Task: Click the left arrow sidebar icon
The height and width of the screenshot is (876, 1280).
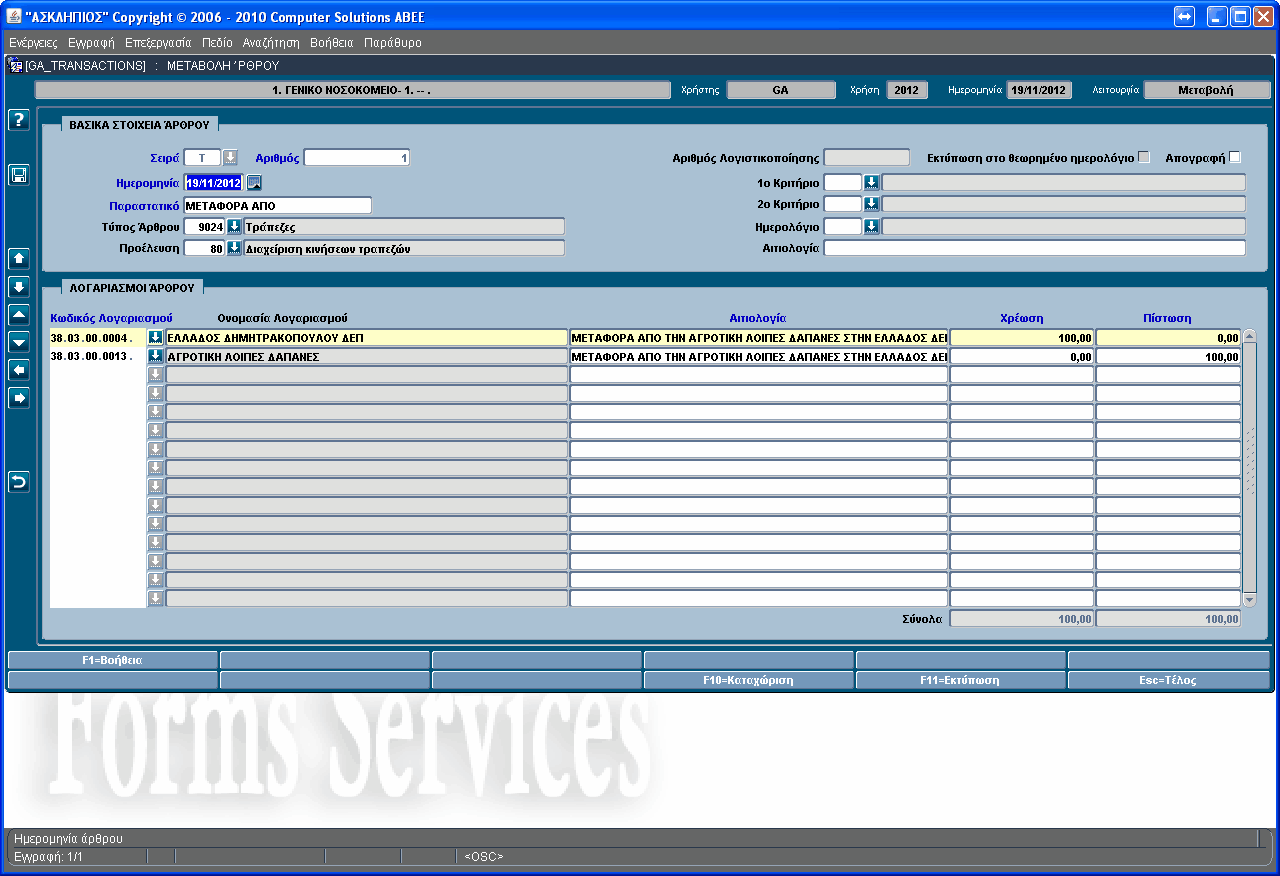Action: (x=18, y=370)
